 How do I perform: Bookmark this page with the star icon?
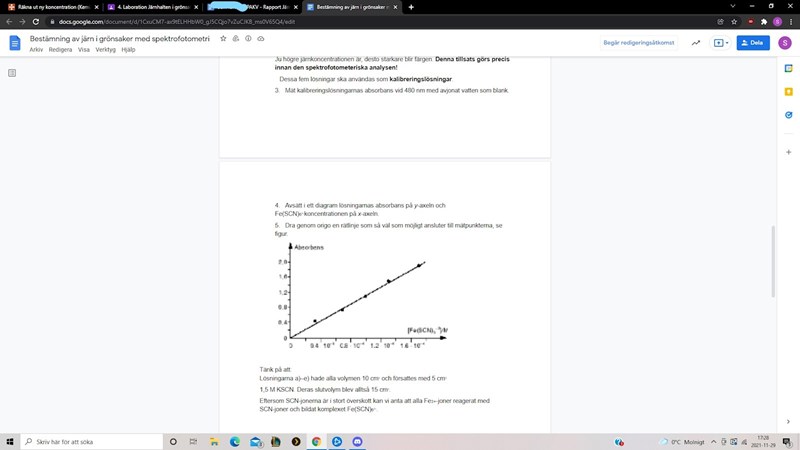[735, 20]
